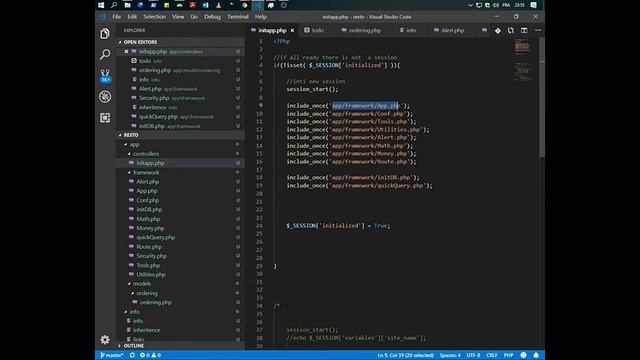The height and width of the screenshot is (360, 640).
Task: Open the Go menu
Action: pyautogui.click(x=194, y=17)
